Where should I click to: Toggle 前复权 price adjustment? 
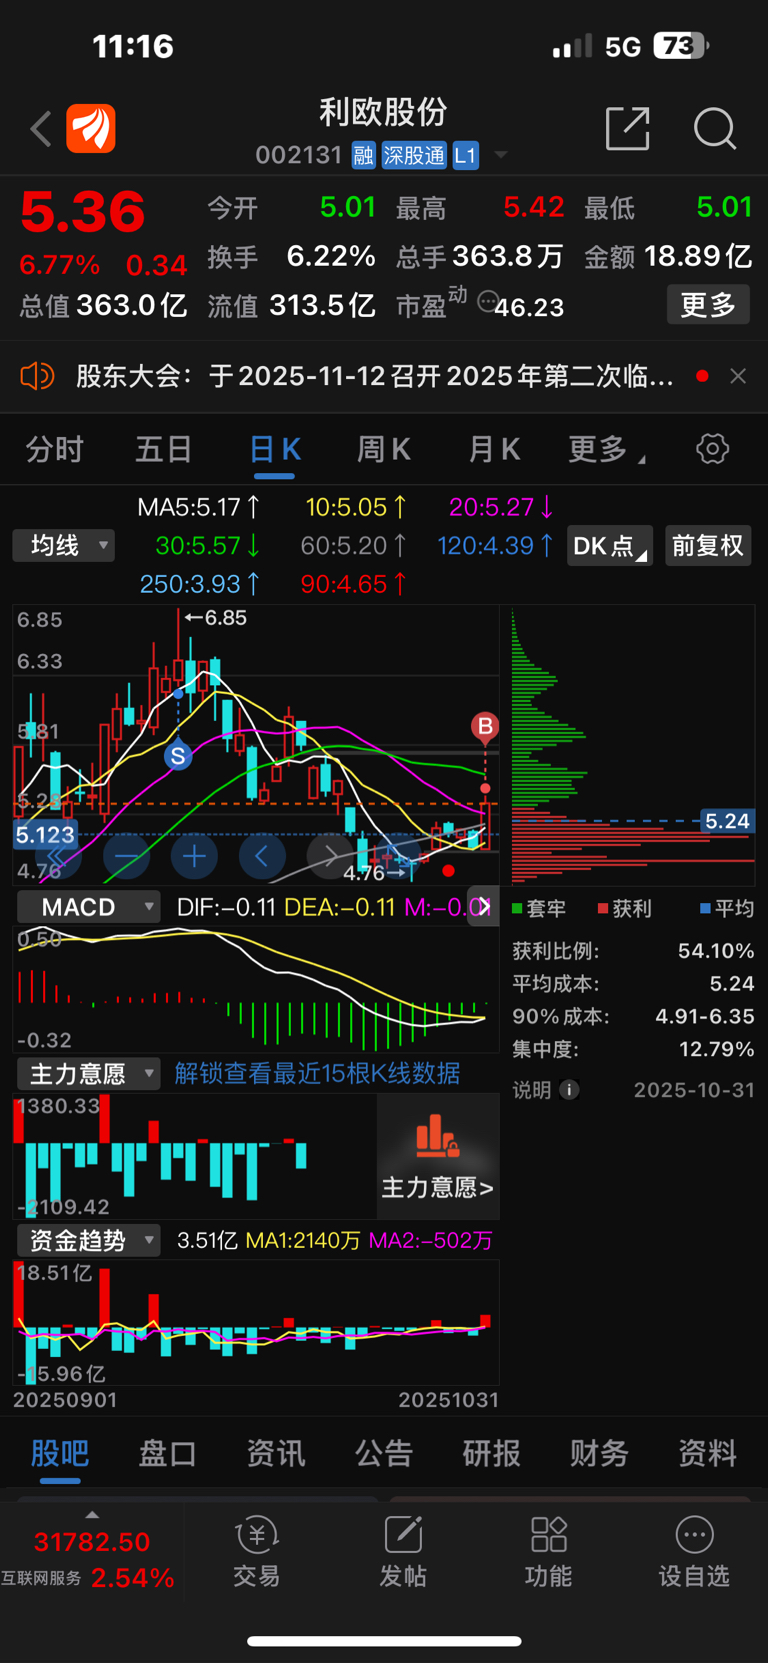pos(708,546)
